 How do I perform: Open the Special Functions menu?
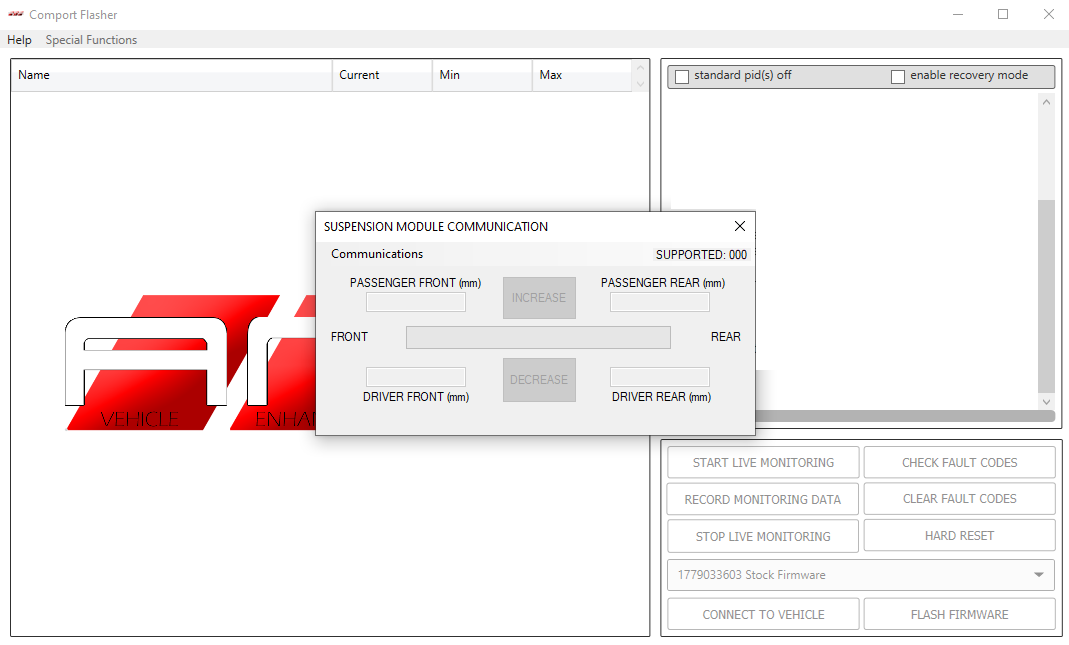[x=91, y=40]
